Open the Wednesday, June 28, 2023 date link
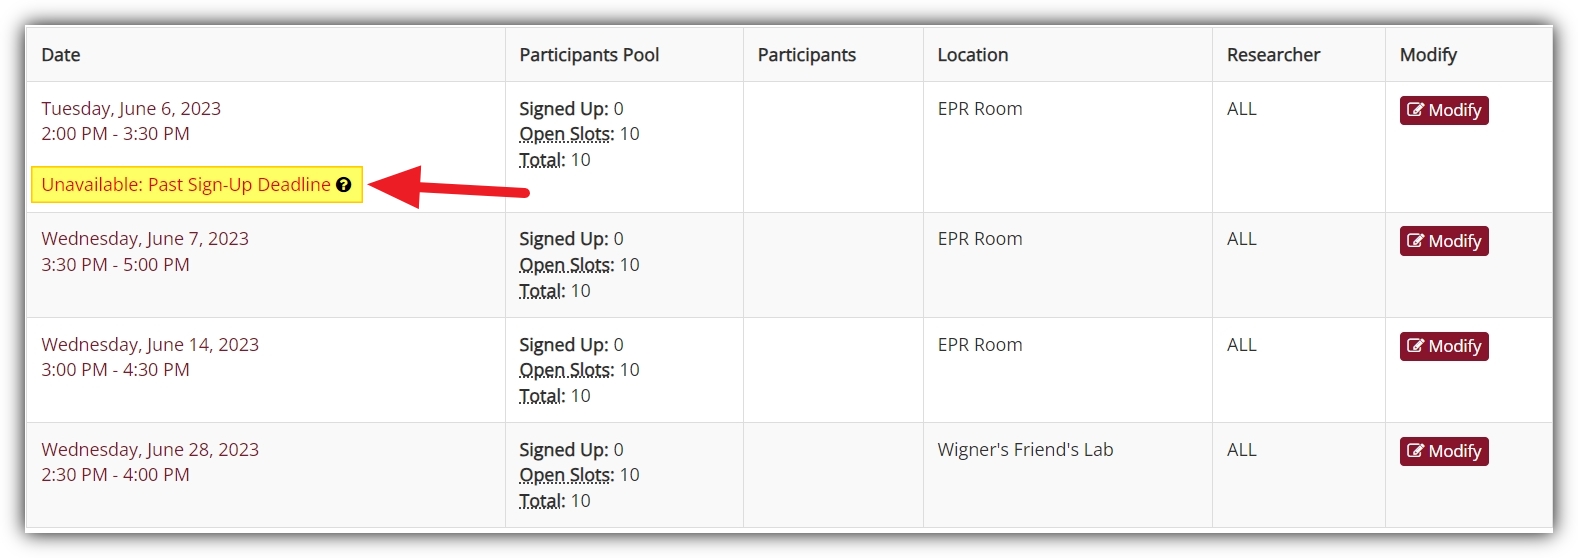Screen dimensions: 1578x558 (x=150, y=449)
